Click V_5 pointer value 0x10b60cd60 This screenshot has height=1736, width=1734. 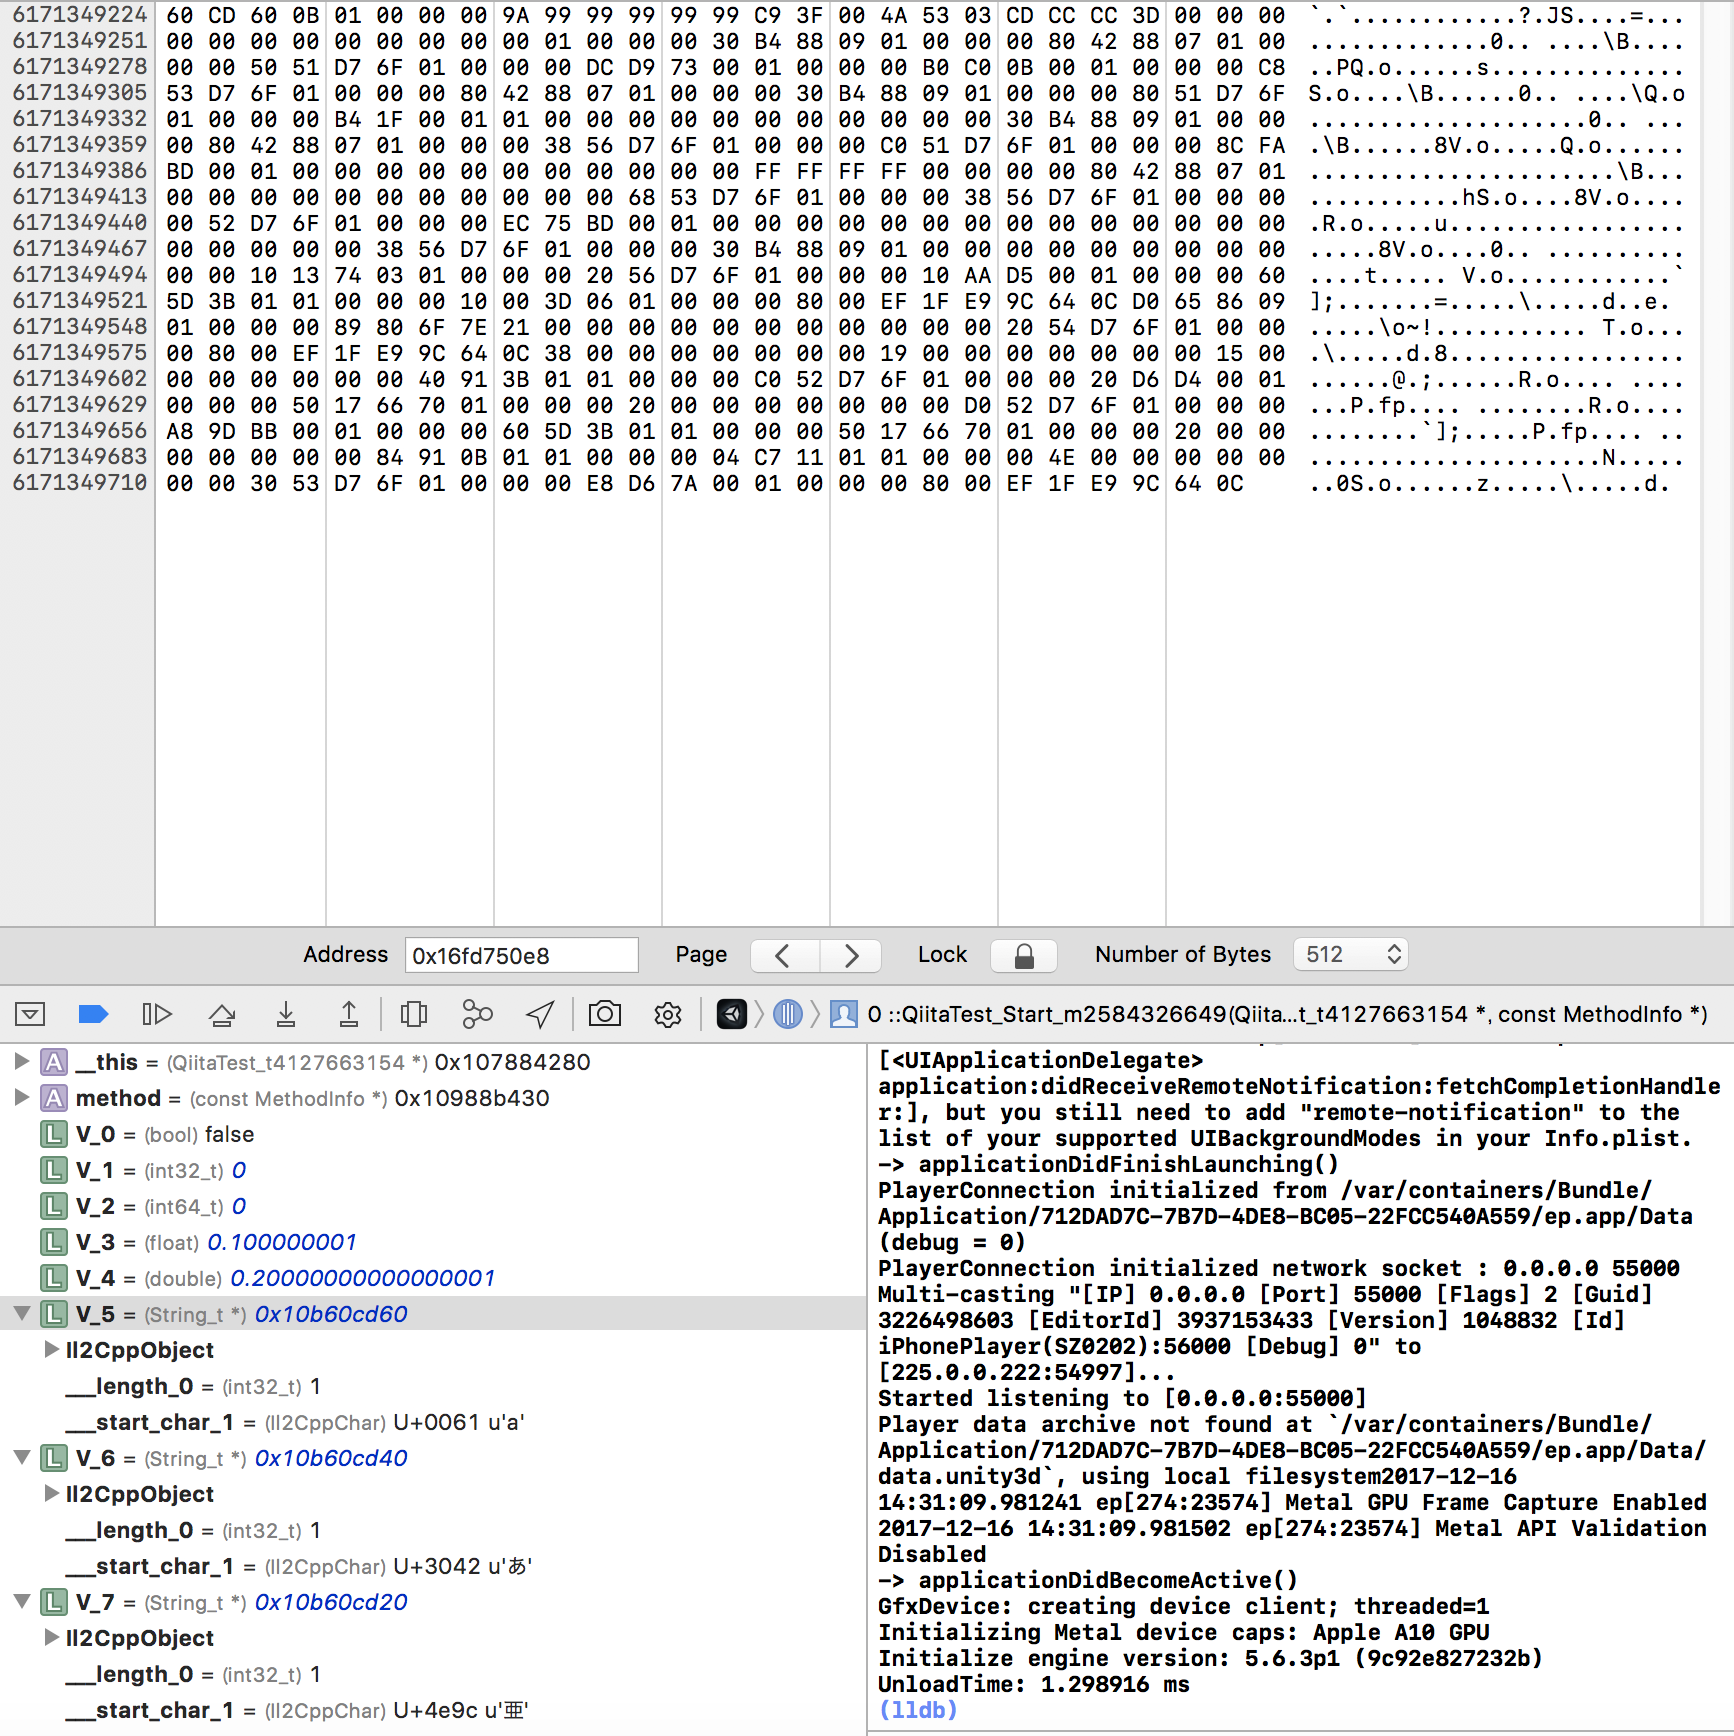[x=331, y=1314]
